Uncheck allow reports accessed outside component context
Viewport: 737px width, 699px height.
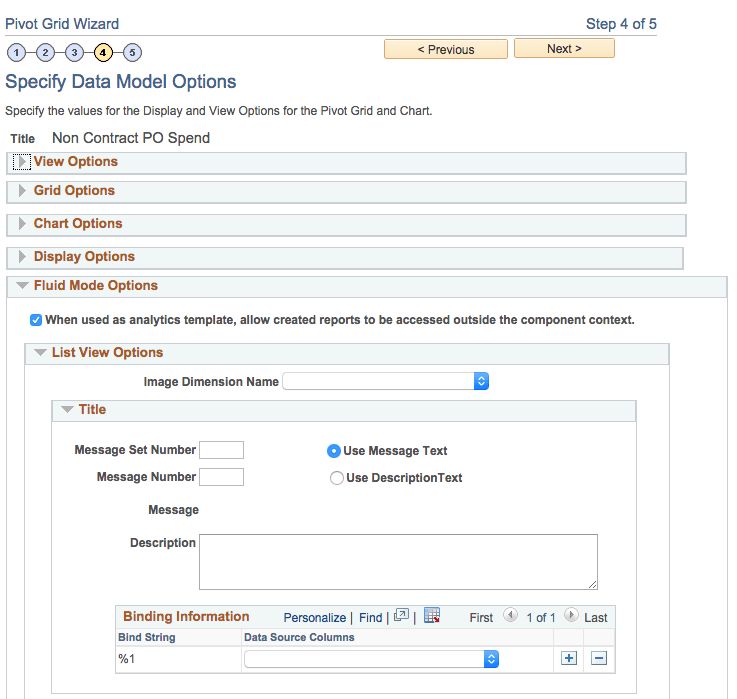click(36, 320)
